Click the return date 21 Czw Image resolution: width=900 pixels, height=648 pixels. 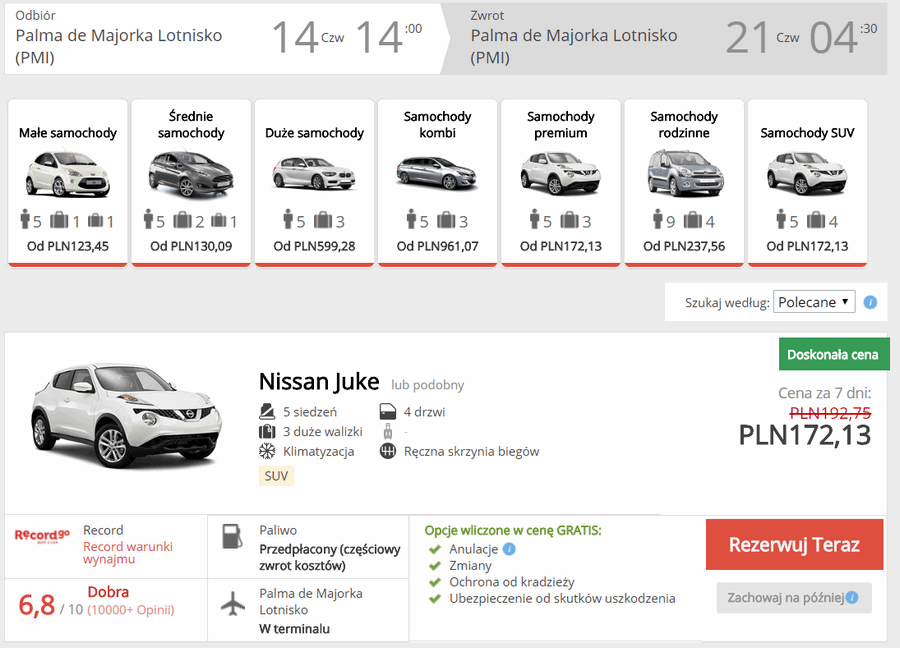(x=763, y=38)
